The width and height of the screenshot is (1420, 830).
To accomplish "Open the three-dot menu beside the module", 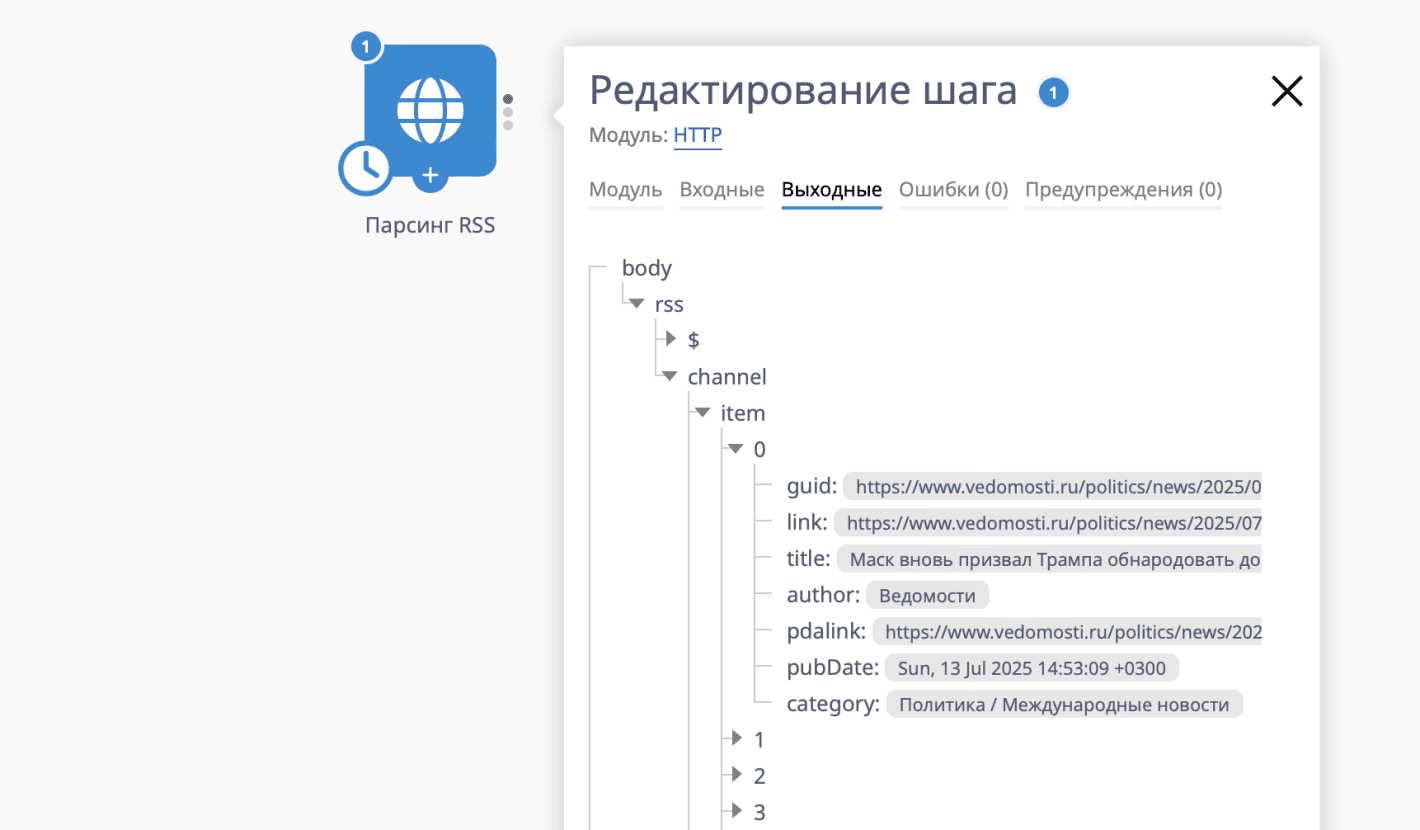I will point(508,110).
